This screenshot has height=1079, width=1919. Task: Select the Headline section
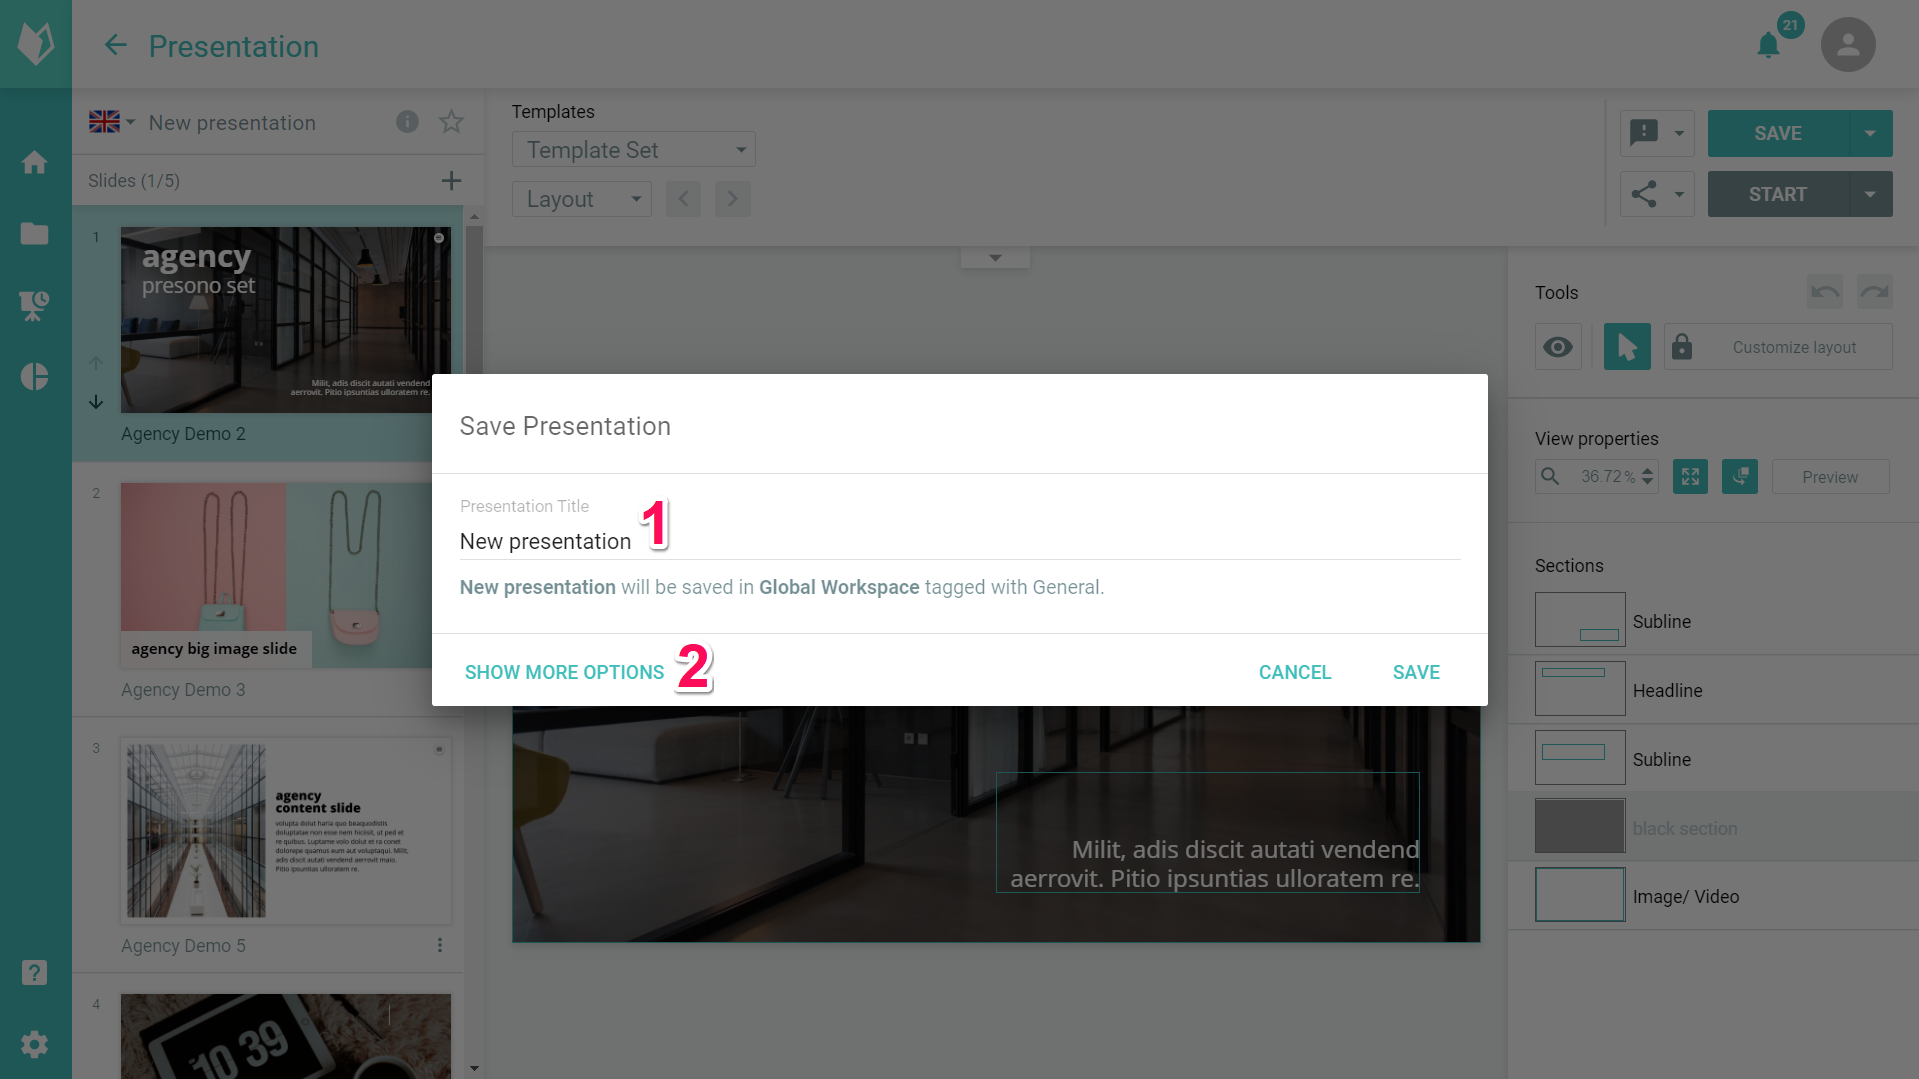pyautogui.click(x=1667, y=690)
